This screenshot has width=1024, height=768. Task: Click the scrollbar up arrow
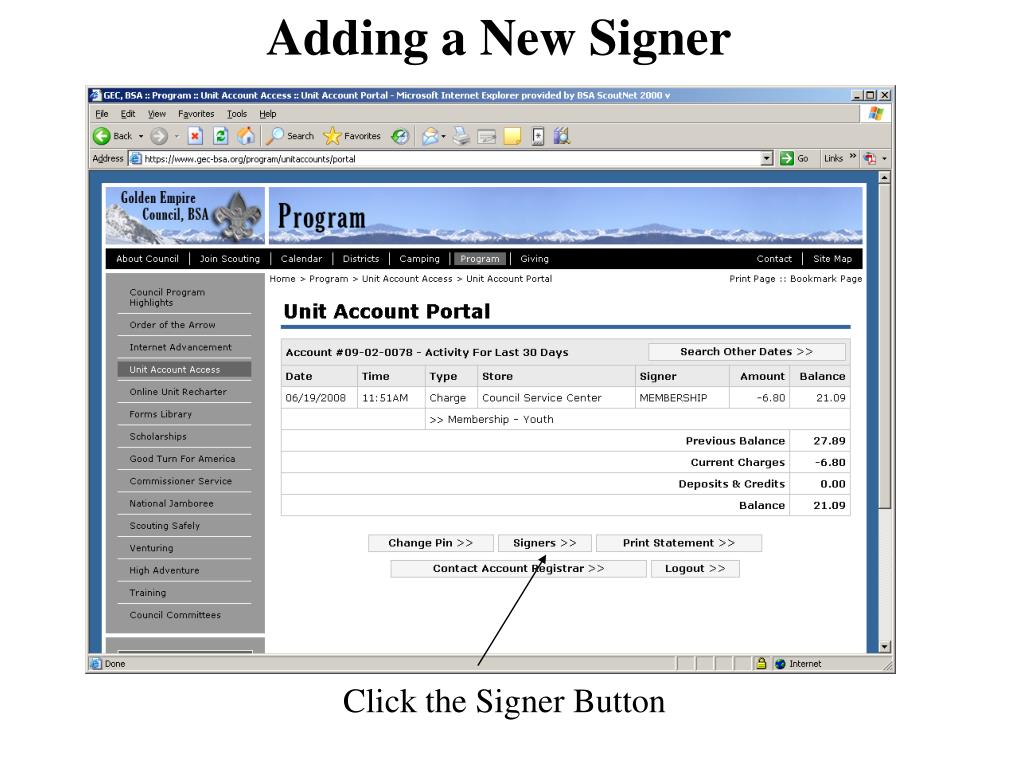[x=884, y=178]
